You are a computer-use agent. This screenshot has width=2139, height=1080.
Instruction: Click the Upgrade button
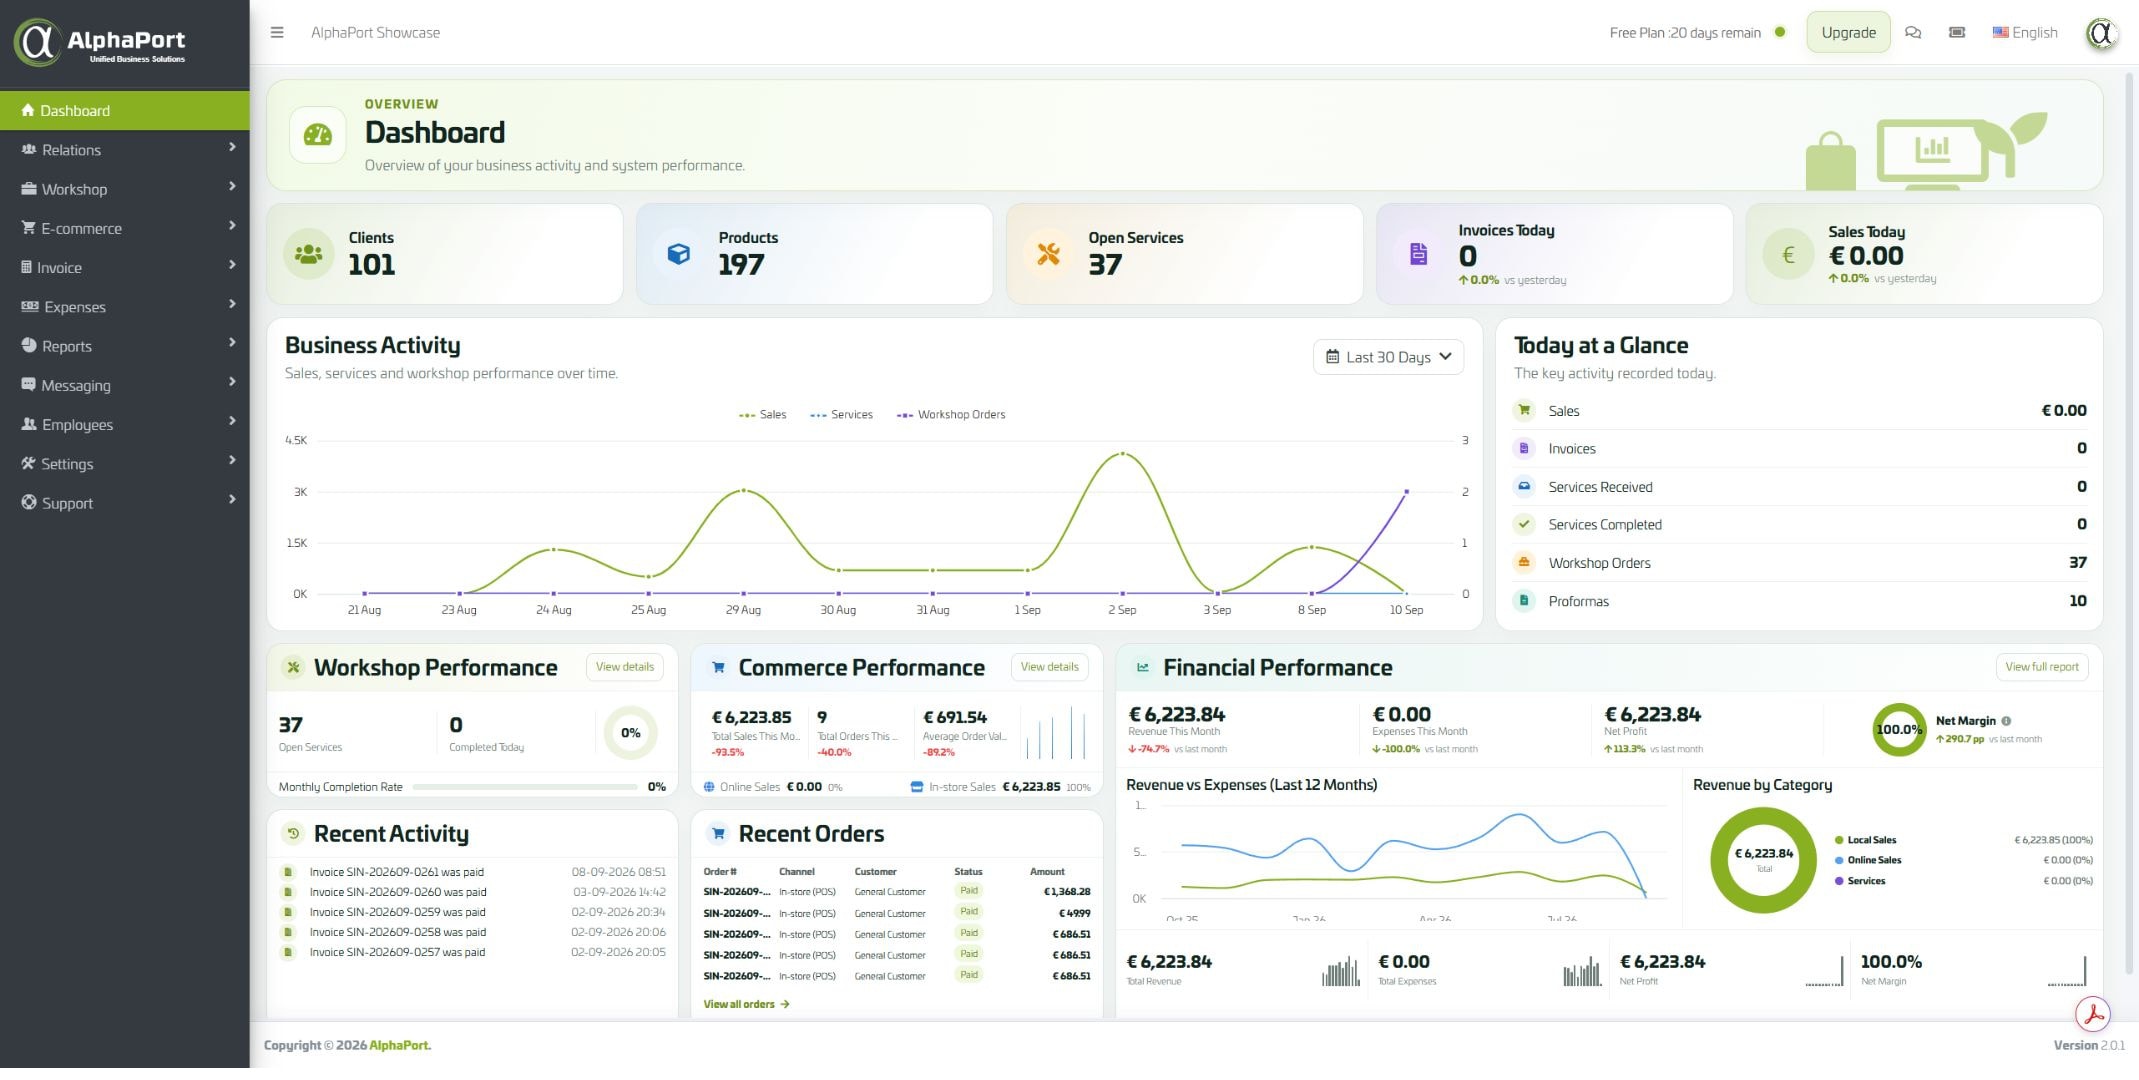pyautogui.click(x=1848, y=32)
